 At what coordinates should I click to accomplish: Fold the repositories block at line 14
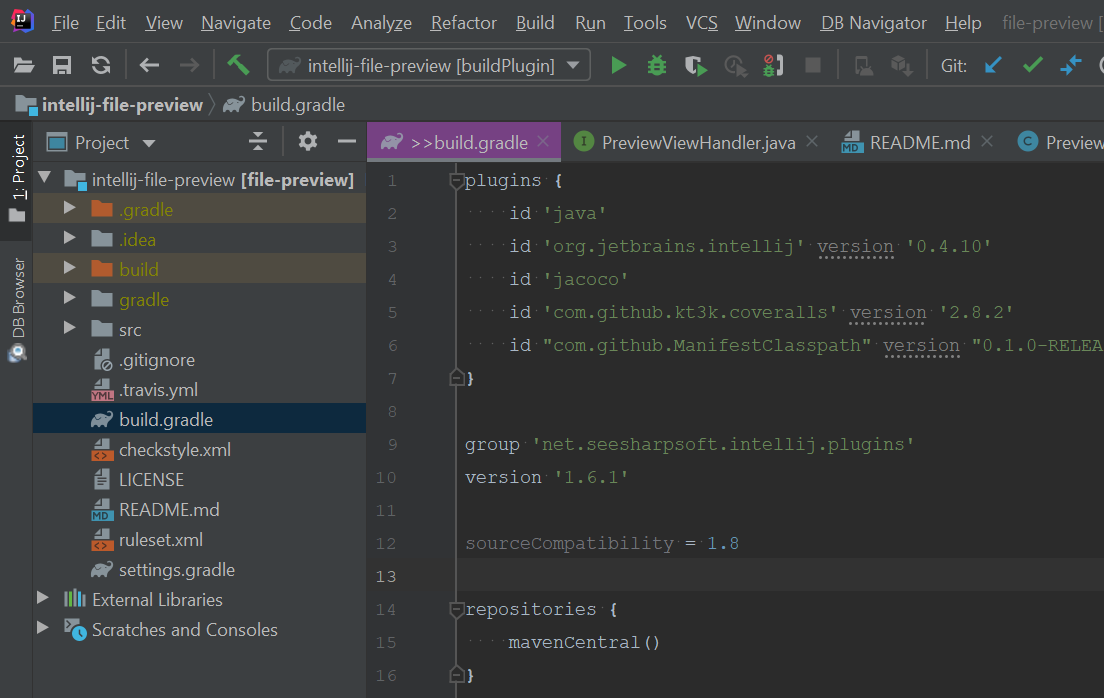tap(456, 609)
